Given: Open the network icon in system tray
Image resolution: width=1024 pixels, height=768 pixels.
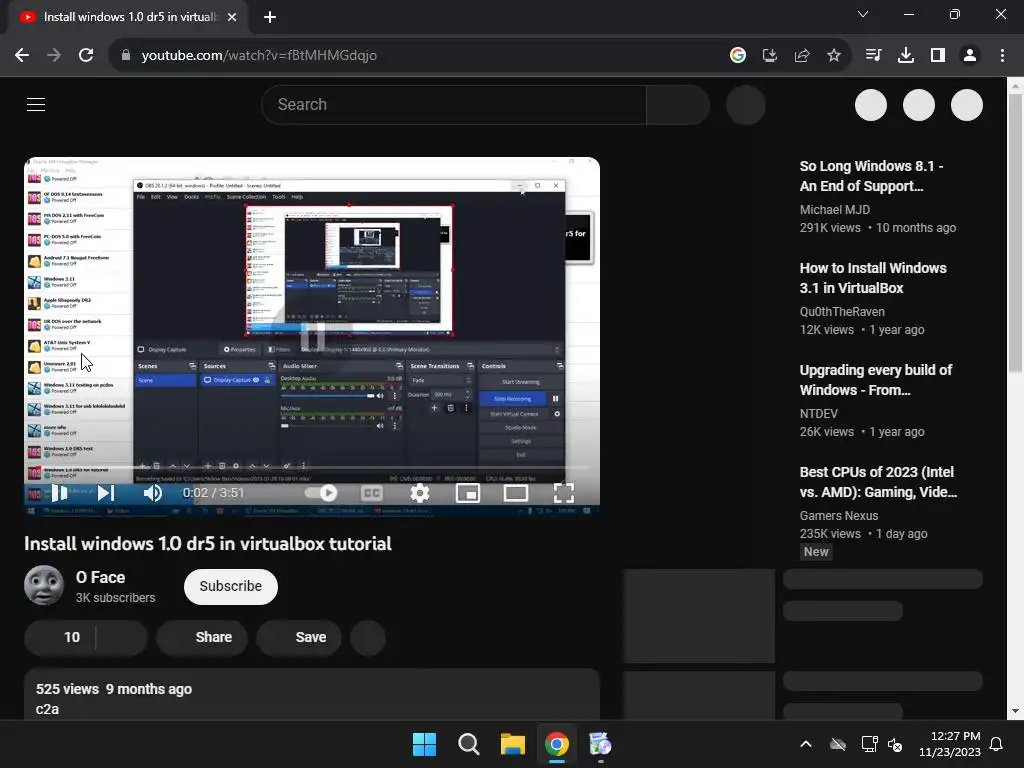Looking at the screenshot, I should pyautogui.click(x=869, y=744).
